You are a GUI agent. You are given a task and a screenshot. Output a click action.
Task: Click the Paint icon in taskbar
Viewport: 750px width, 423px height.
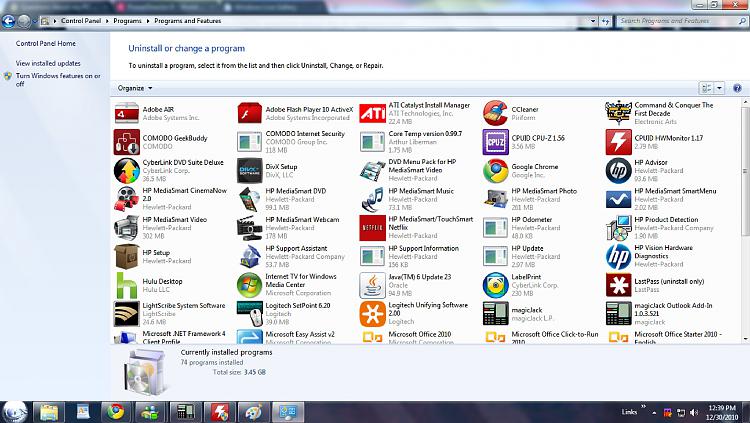[254, 412]
